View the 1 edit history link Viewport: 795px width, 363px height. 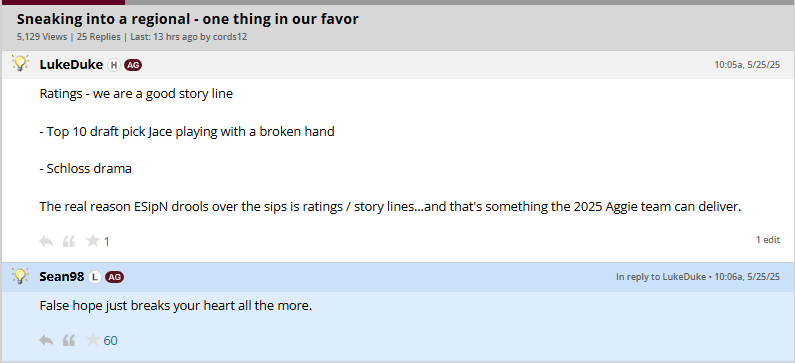tap(768, 239)
